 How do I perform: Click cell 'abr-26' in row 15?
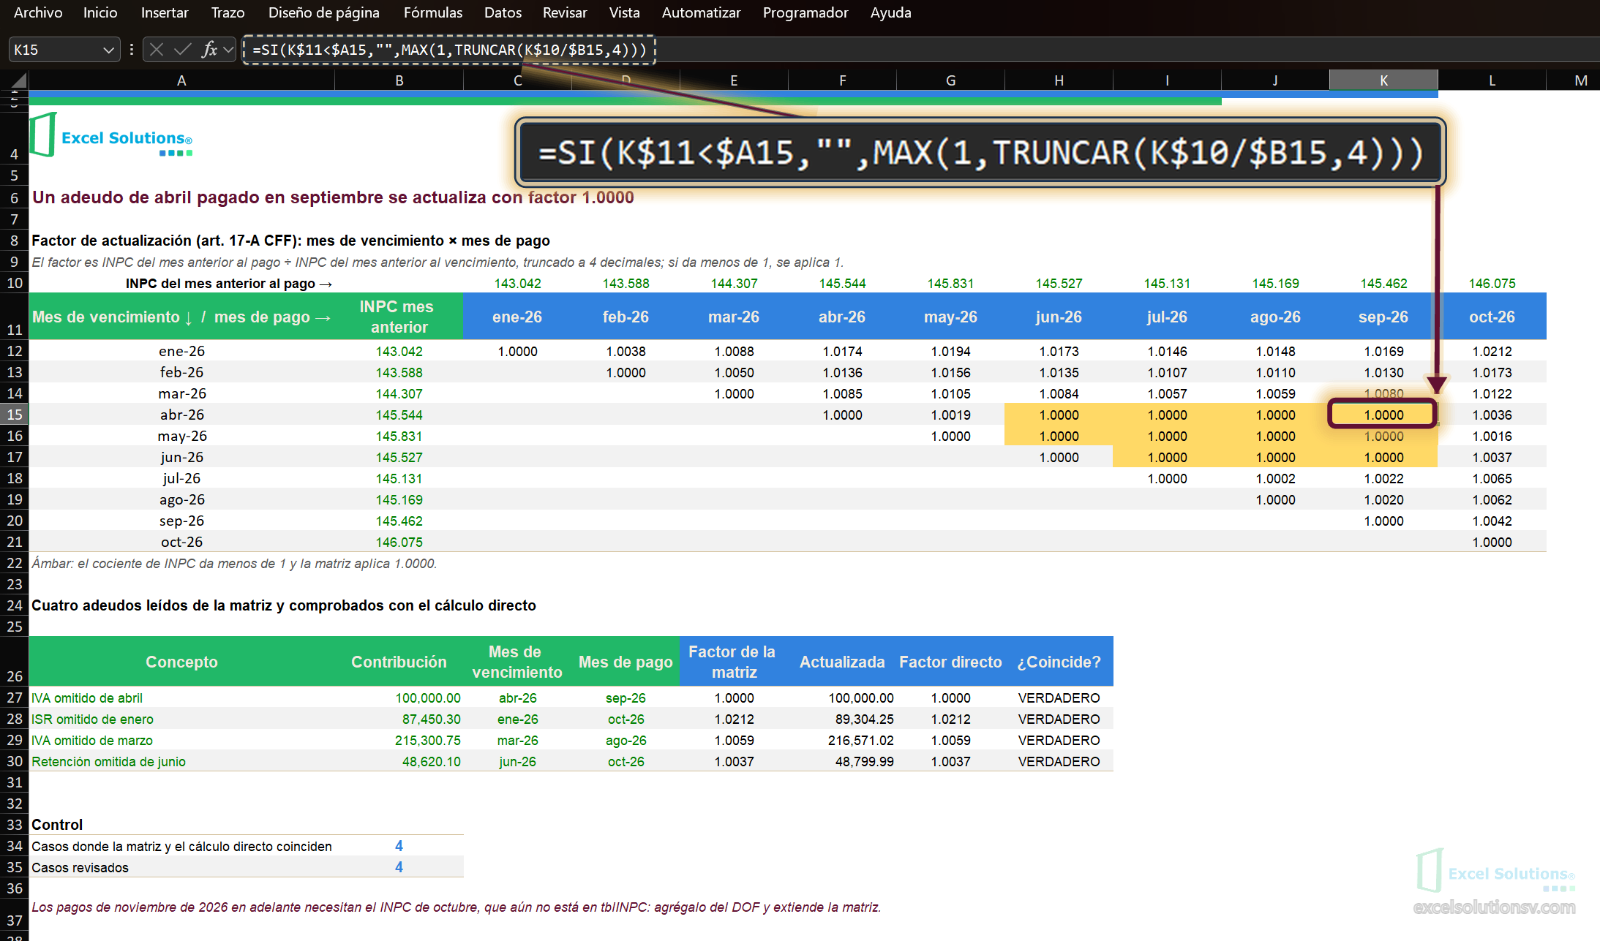click(182, 415)
